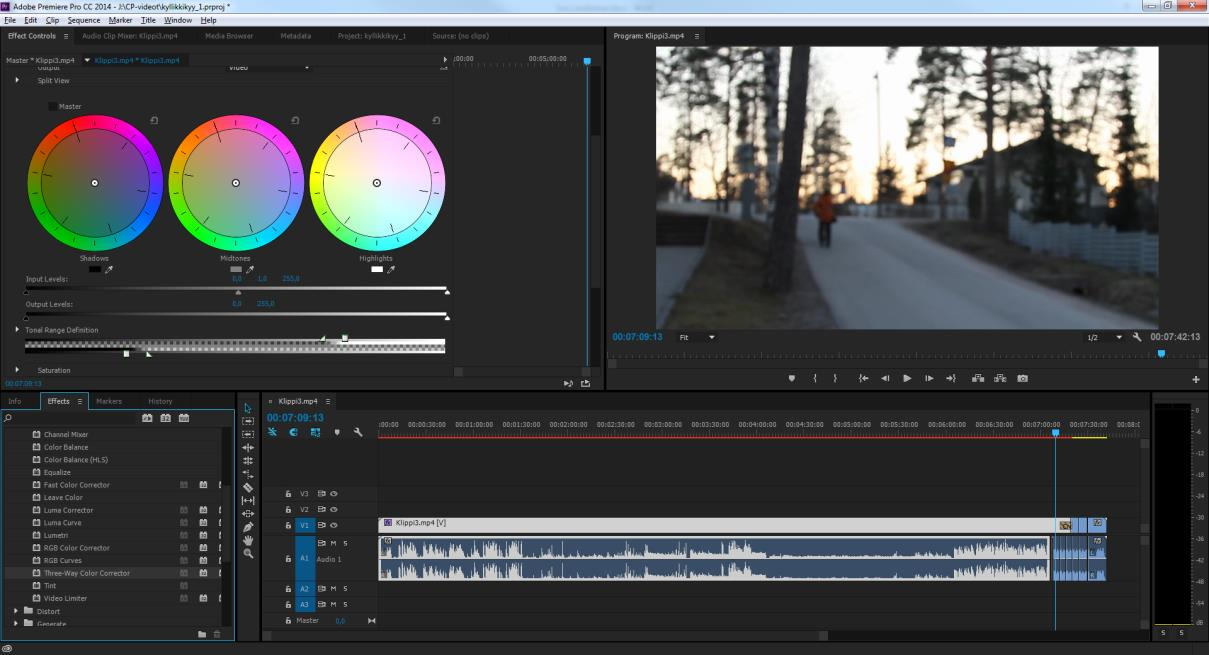Click the Shadows black color swatch
This screenshot has width=1209, height=655.
pyautogui.click(x=95, y=269)
